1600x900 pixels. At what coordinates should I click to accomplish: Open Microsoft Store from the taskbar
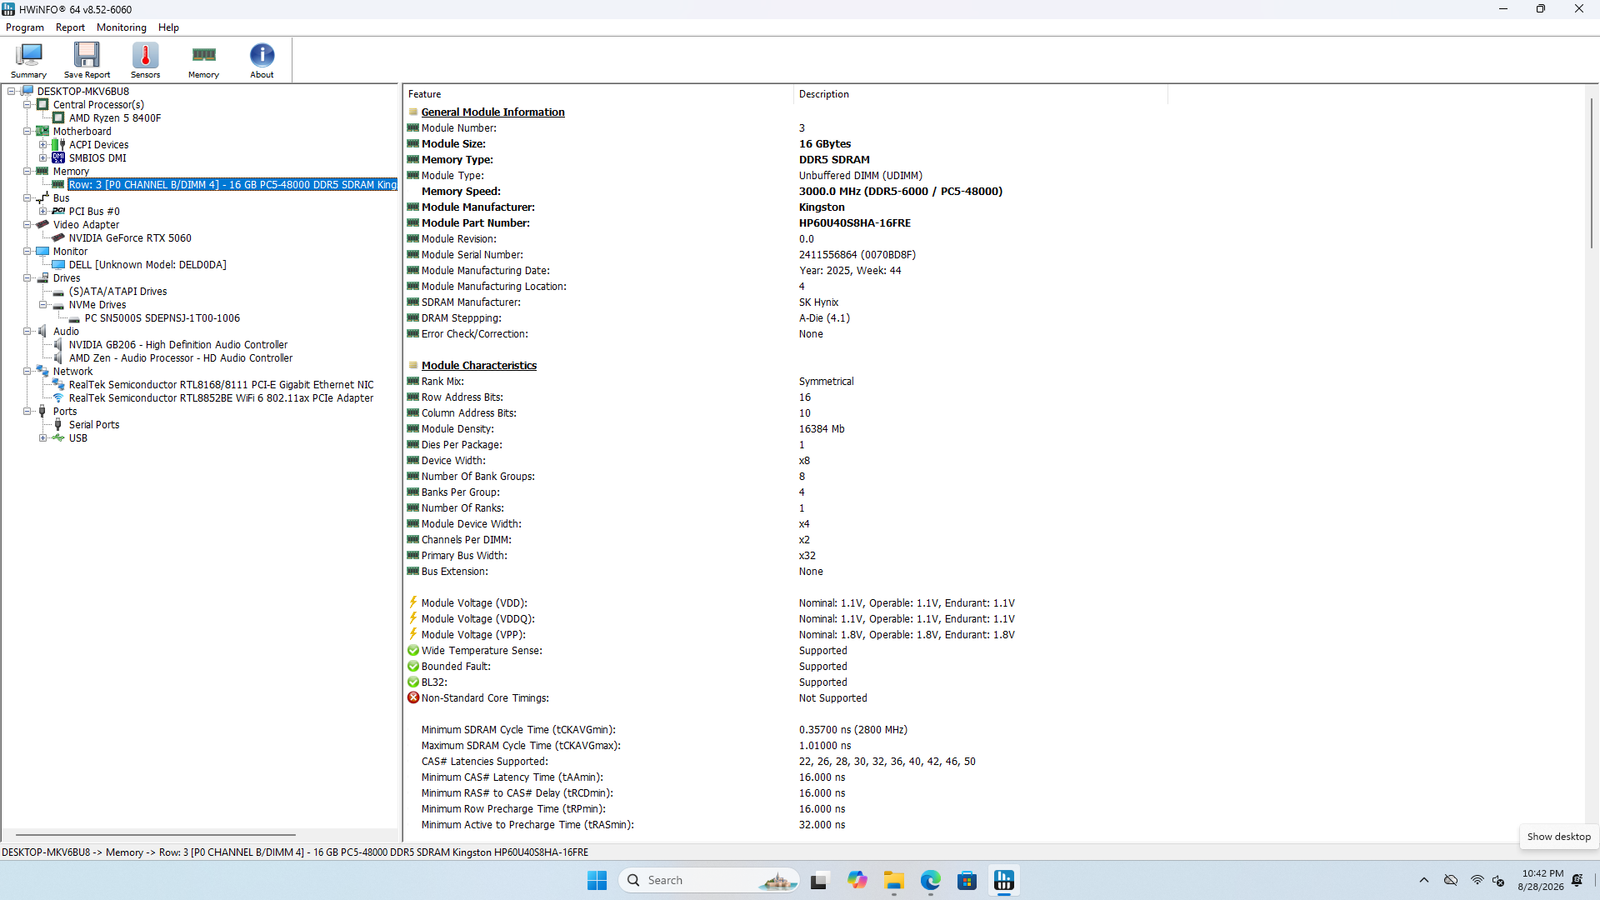coord(967,880)
